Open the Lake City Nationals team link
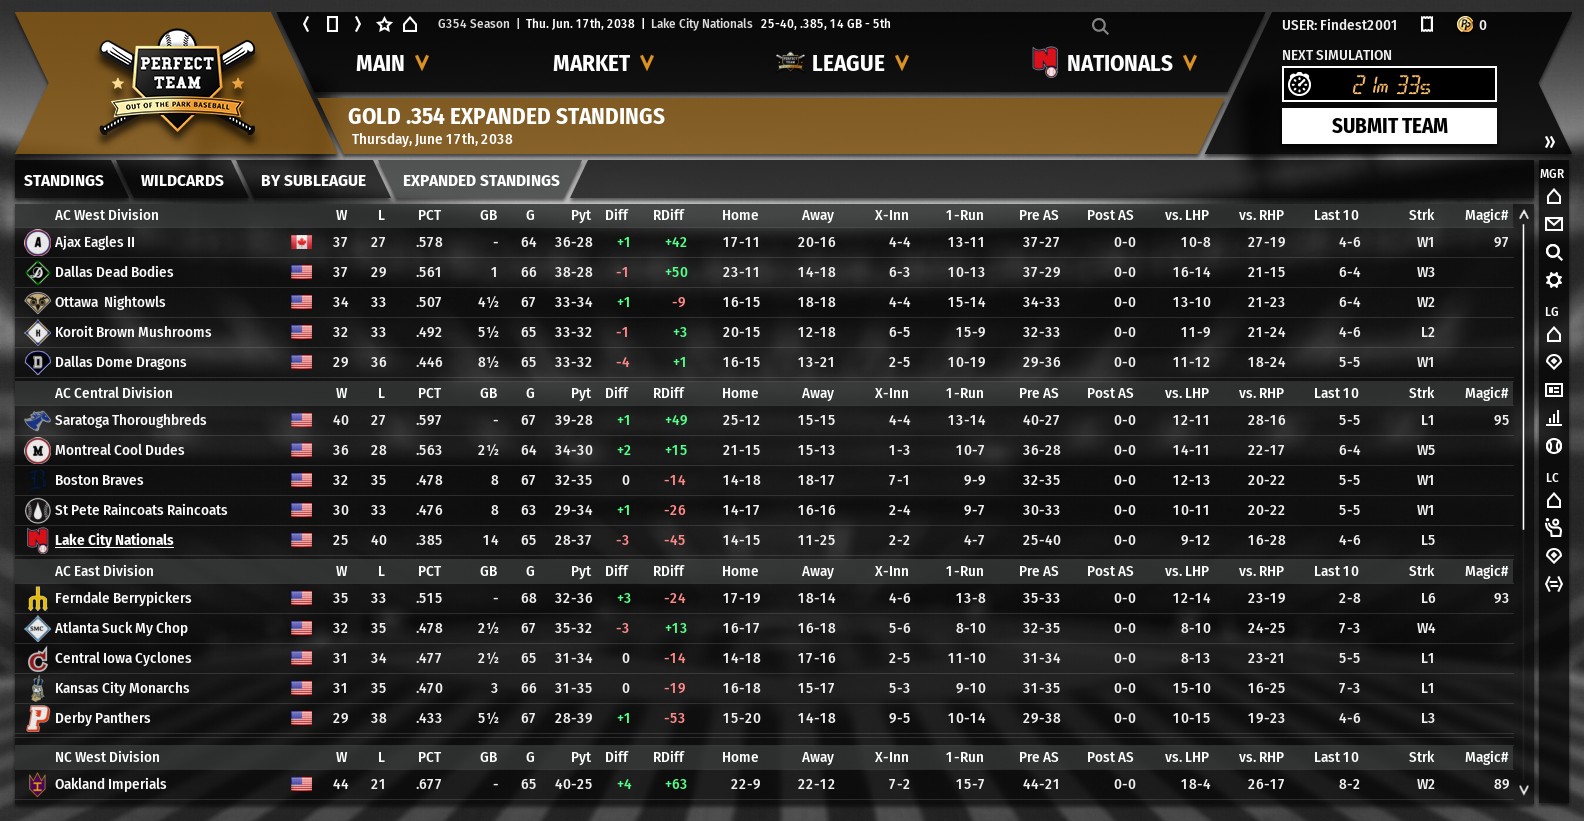The width and height of the screenshot is (1584, 821). coord(114,540)
